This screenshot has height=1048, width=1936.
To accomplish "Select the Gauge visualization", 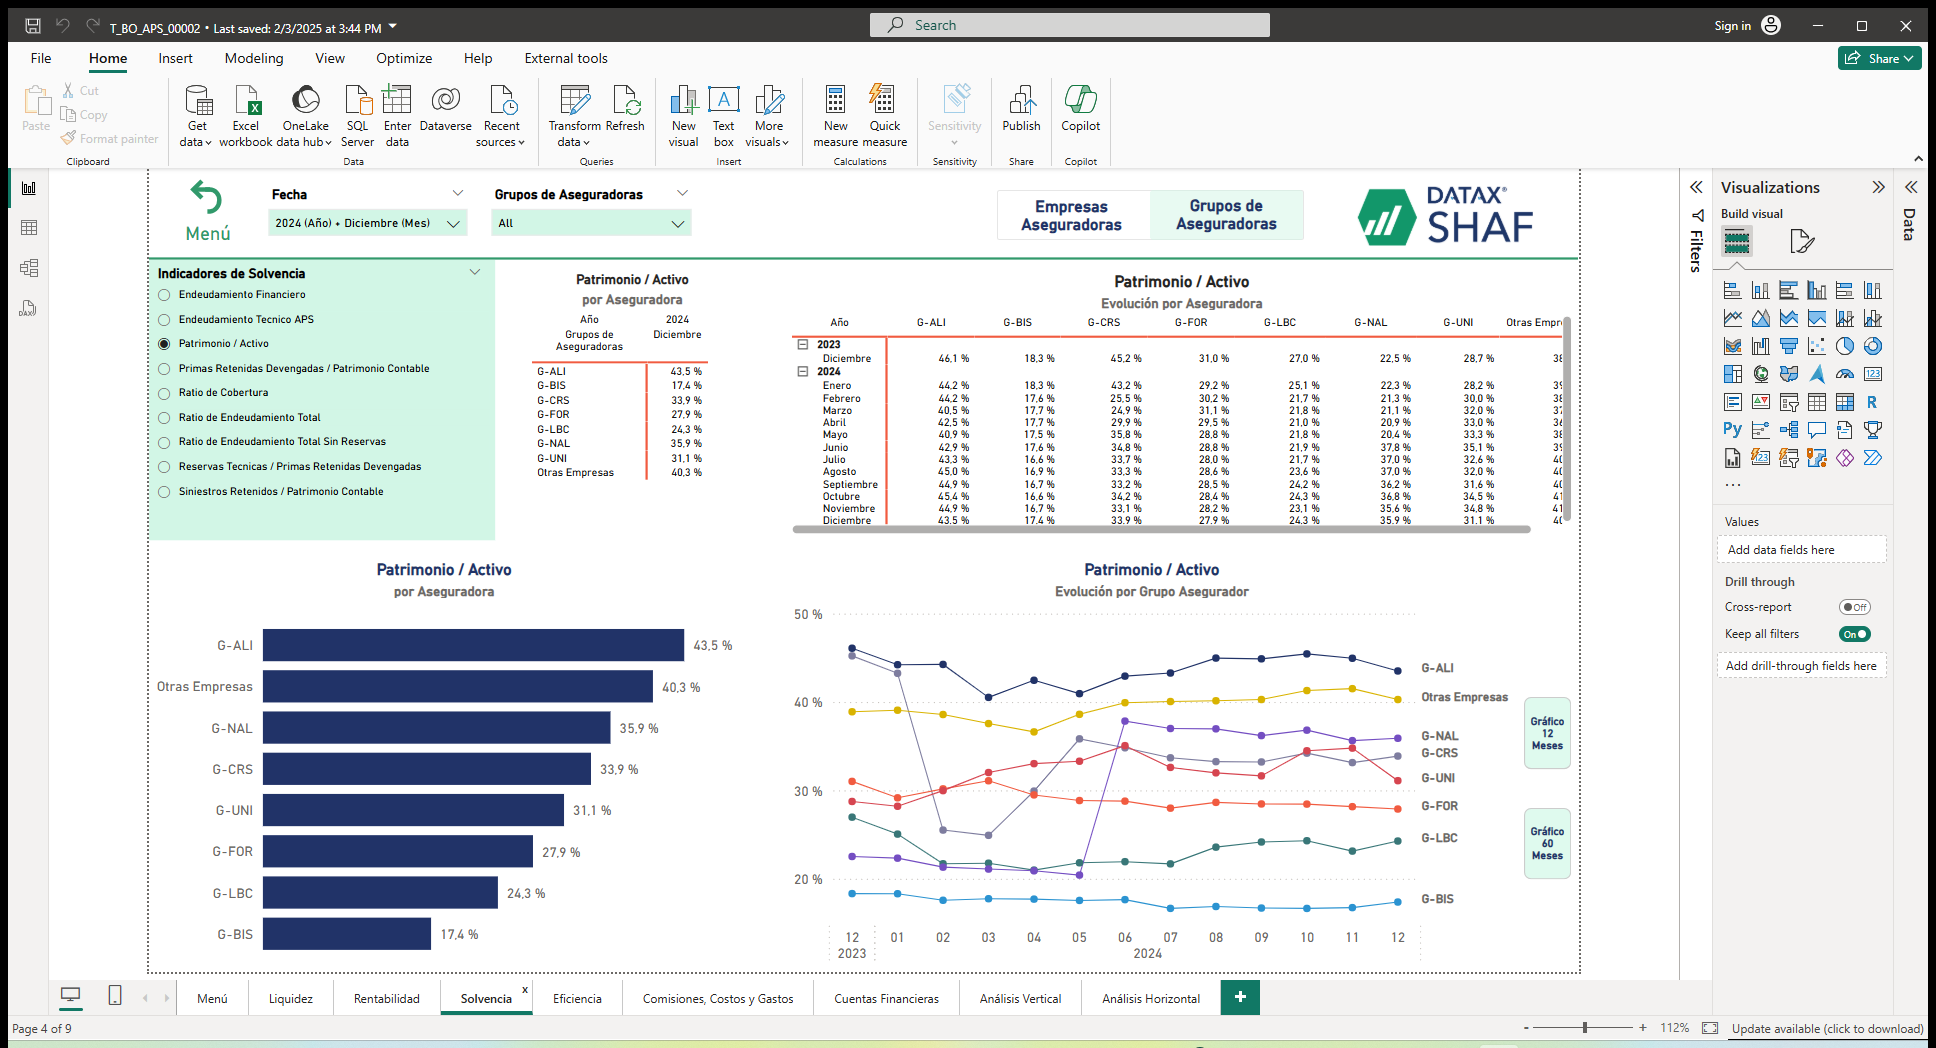I will click(x=1845, y=374).
